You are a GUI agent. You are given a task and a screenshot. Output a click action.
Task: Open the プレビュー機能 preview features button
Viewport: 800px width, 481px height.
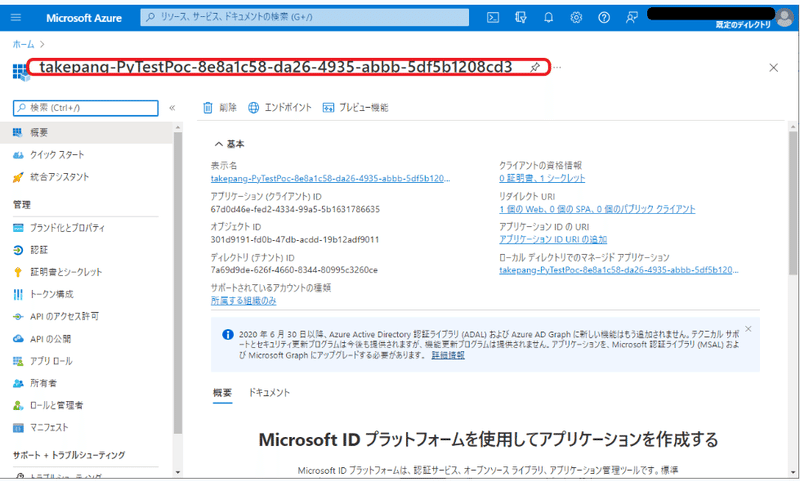[x=356, y=107]
